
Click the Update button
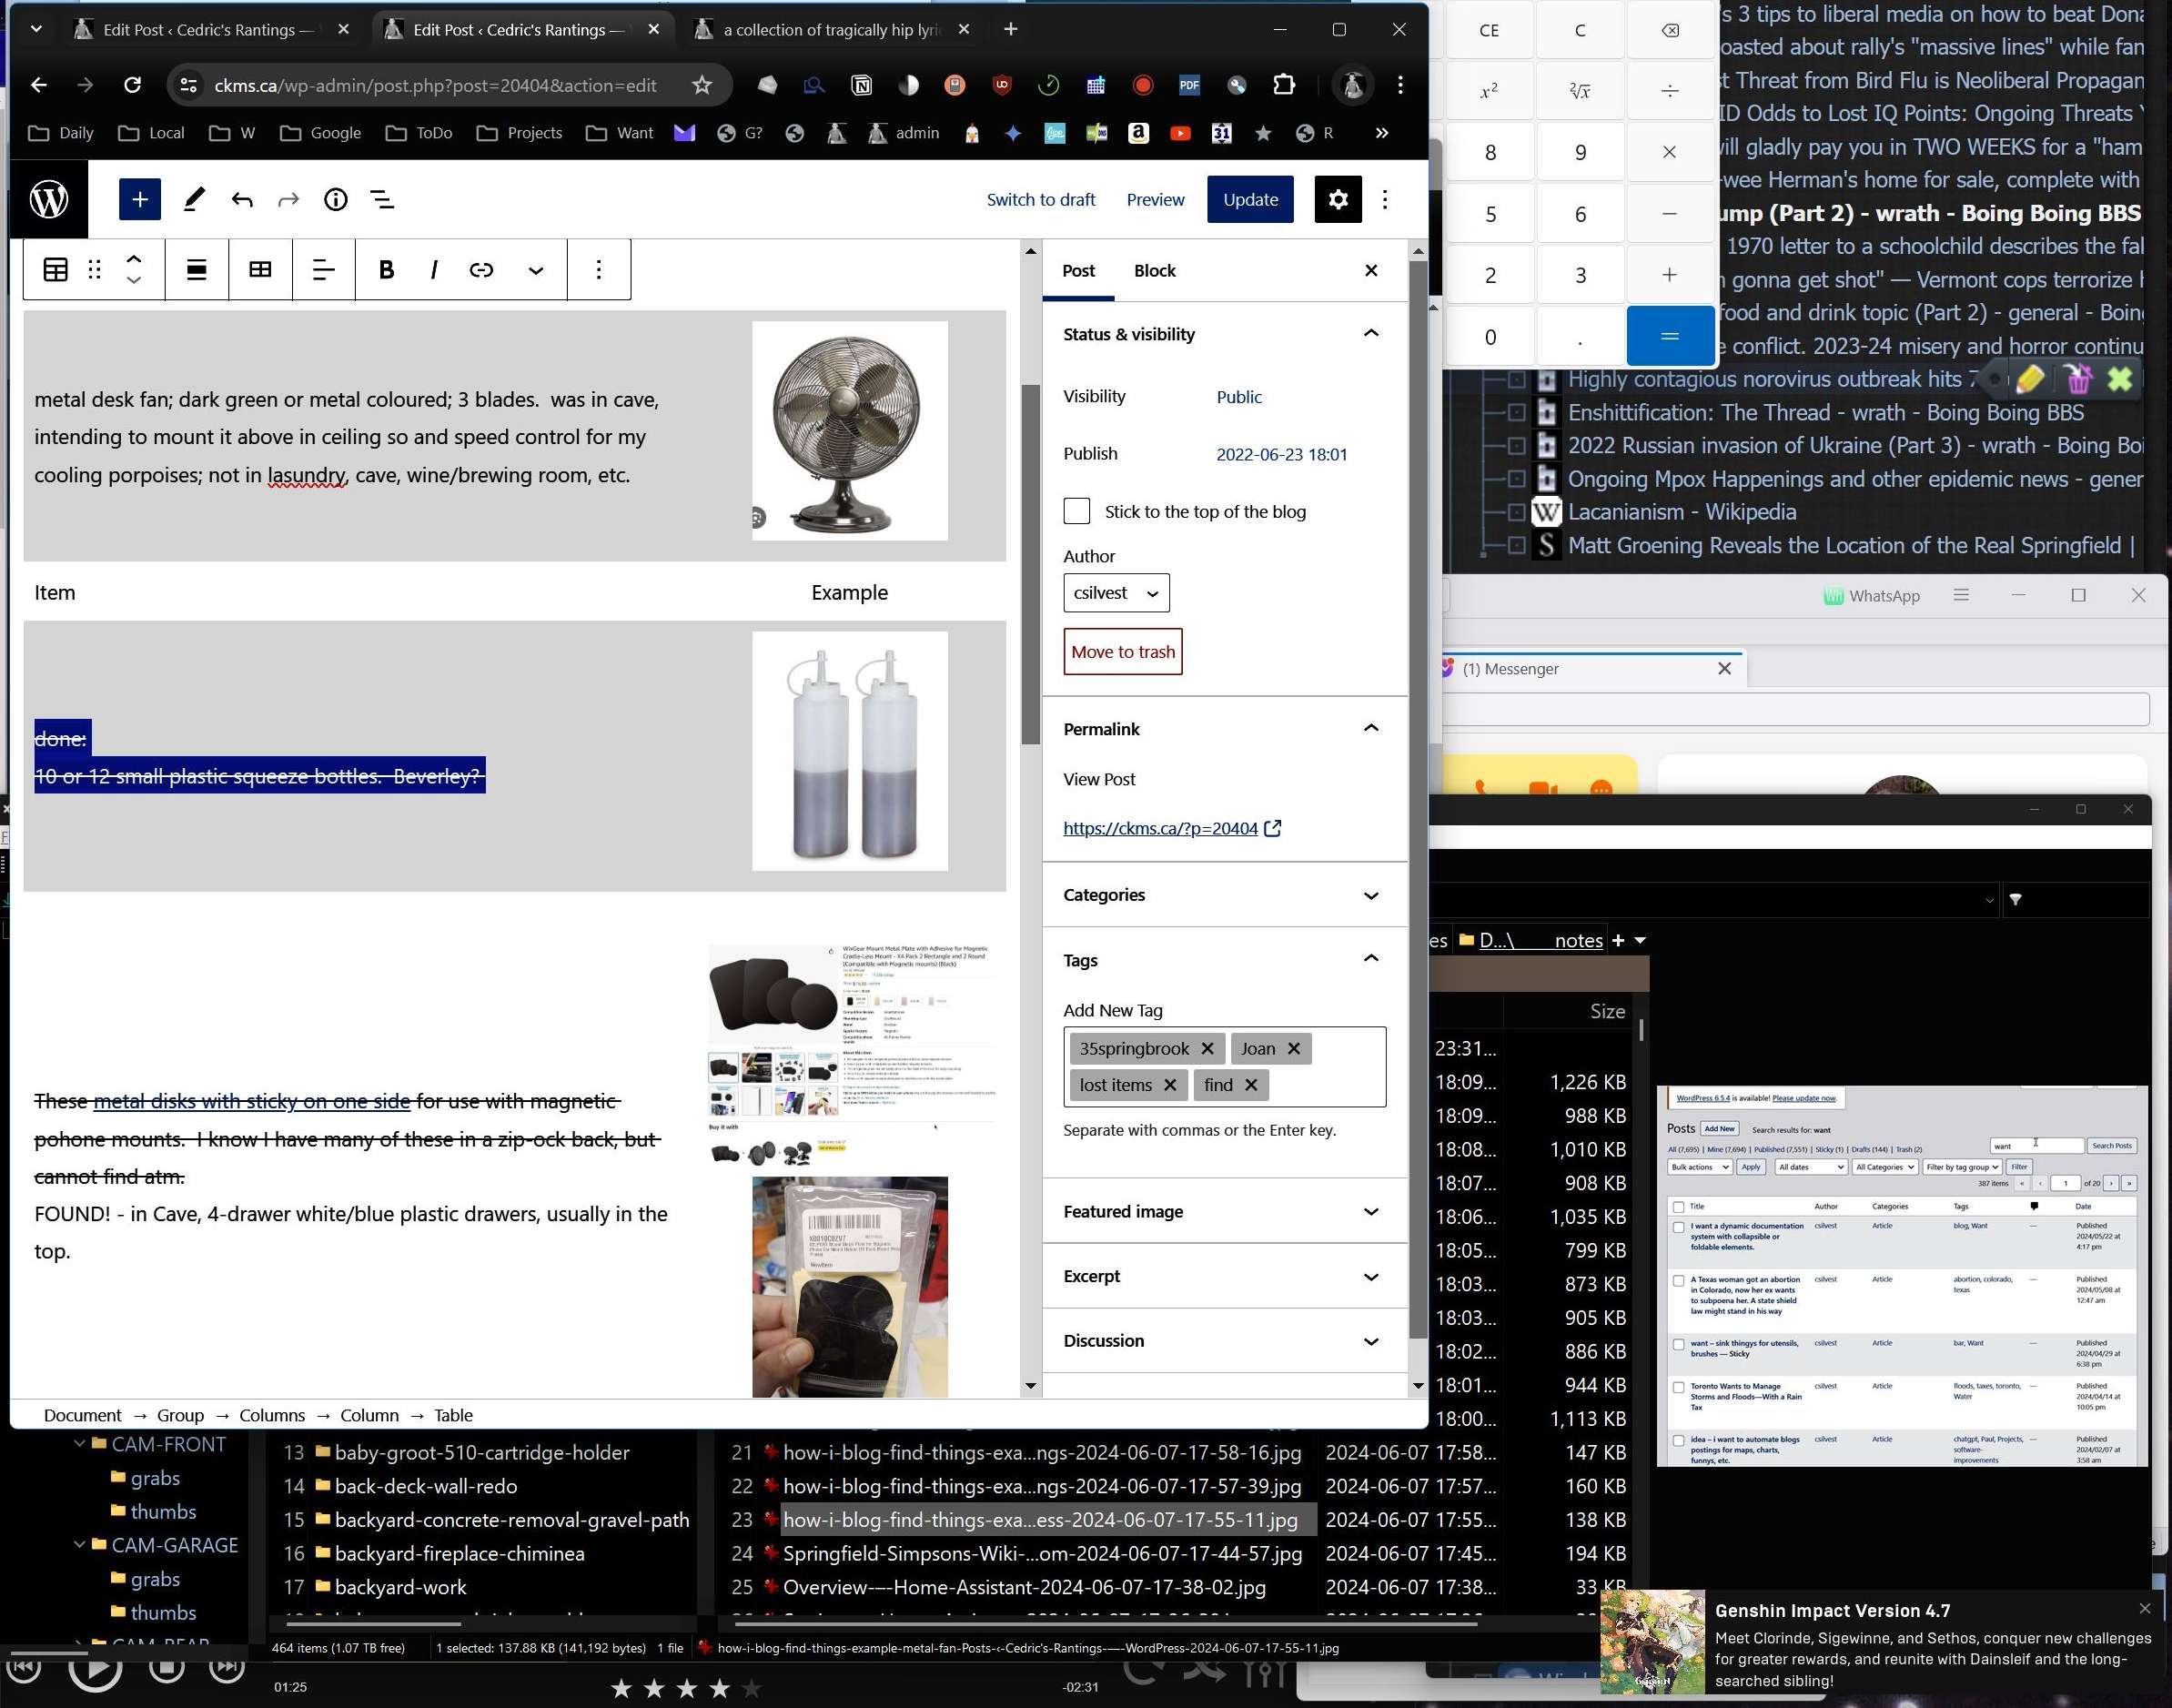click(1250, 199)
